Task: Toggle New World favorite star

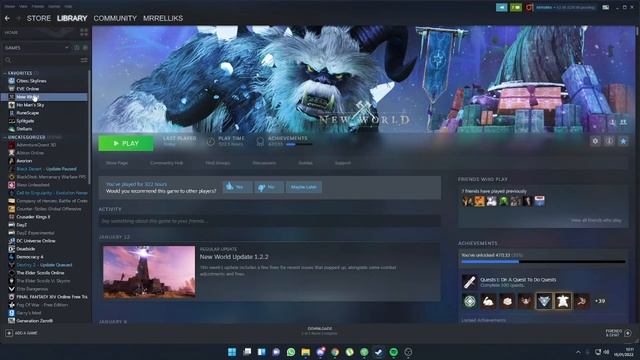Action: coord(623,141)
